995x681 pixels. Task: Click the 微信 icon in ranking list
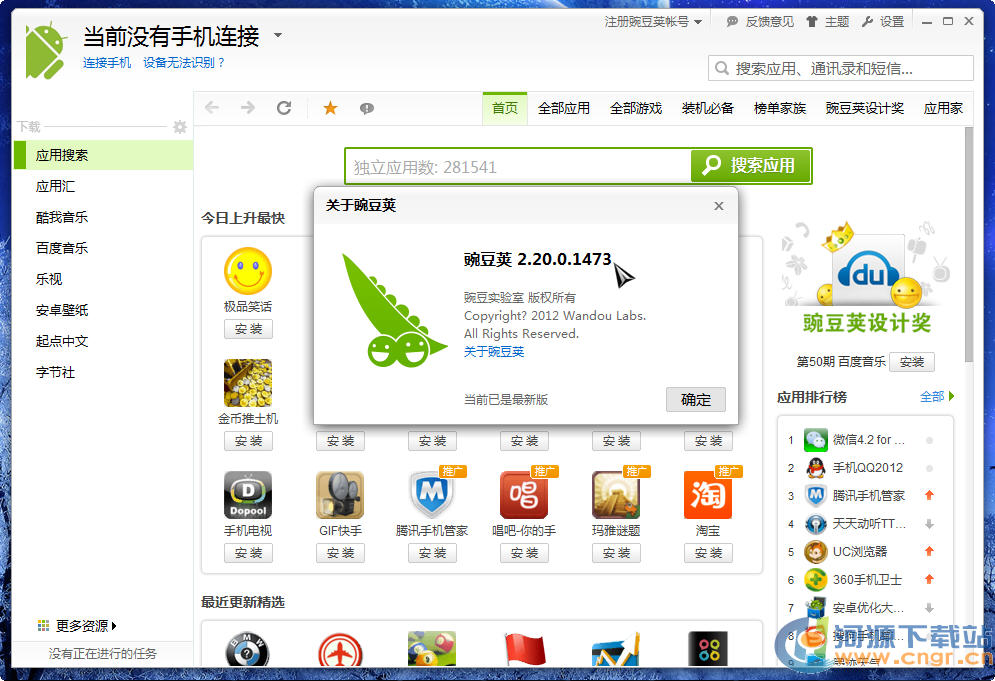pos(815,439)
